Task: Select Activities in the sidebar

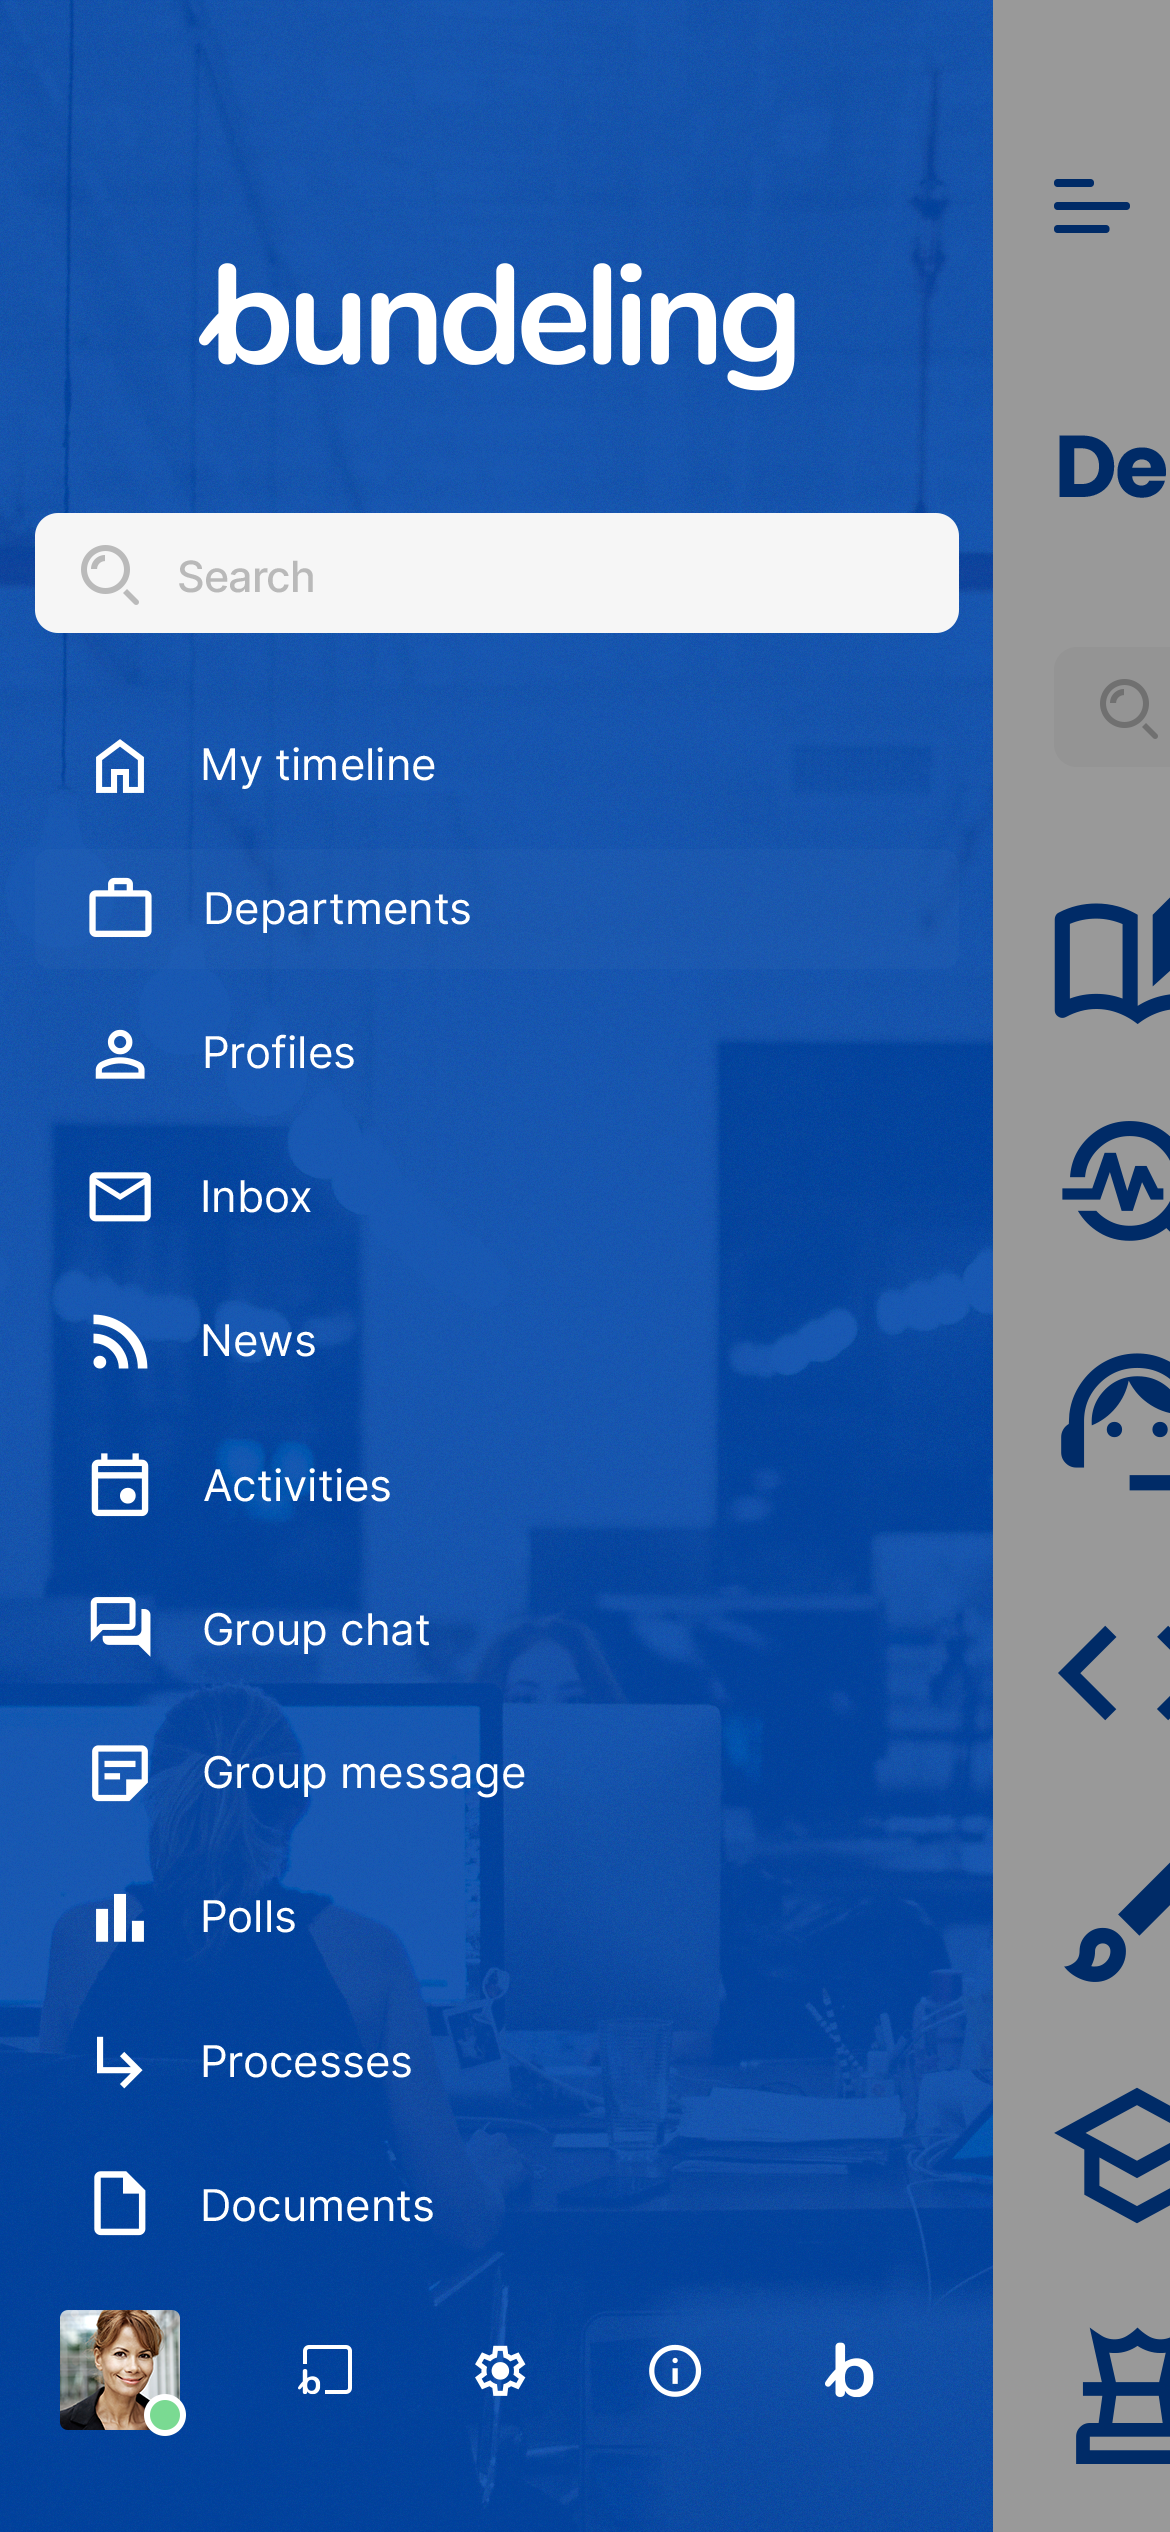Action: 496,1485
